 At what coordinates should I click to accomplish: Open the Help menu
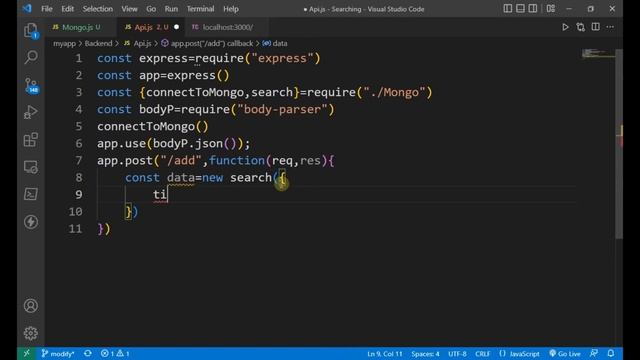(x=231, y=9)
